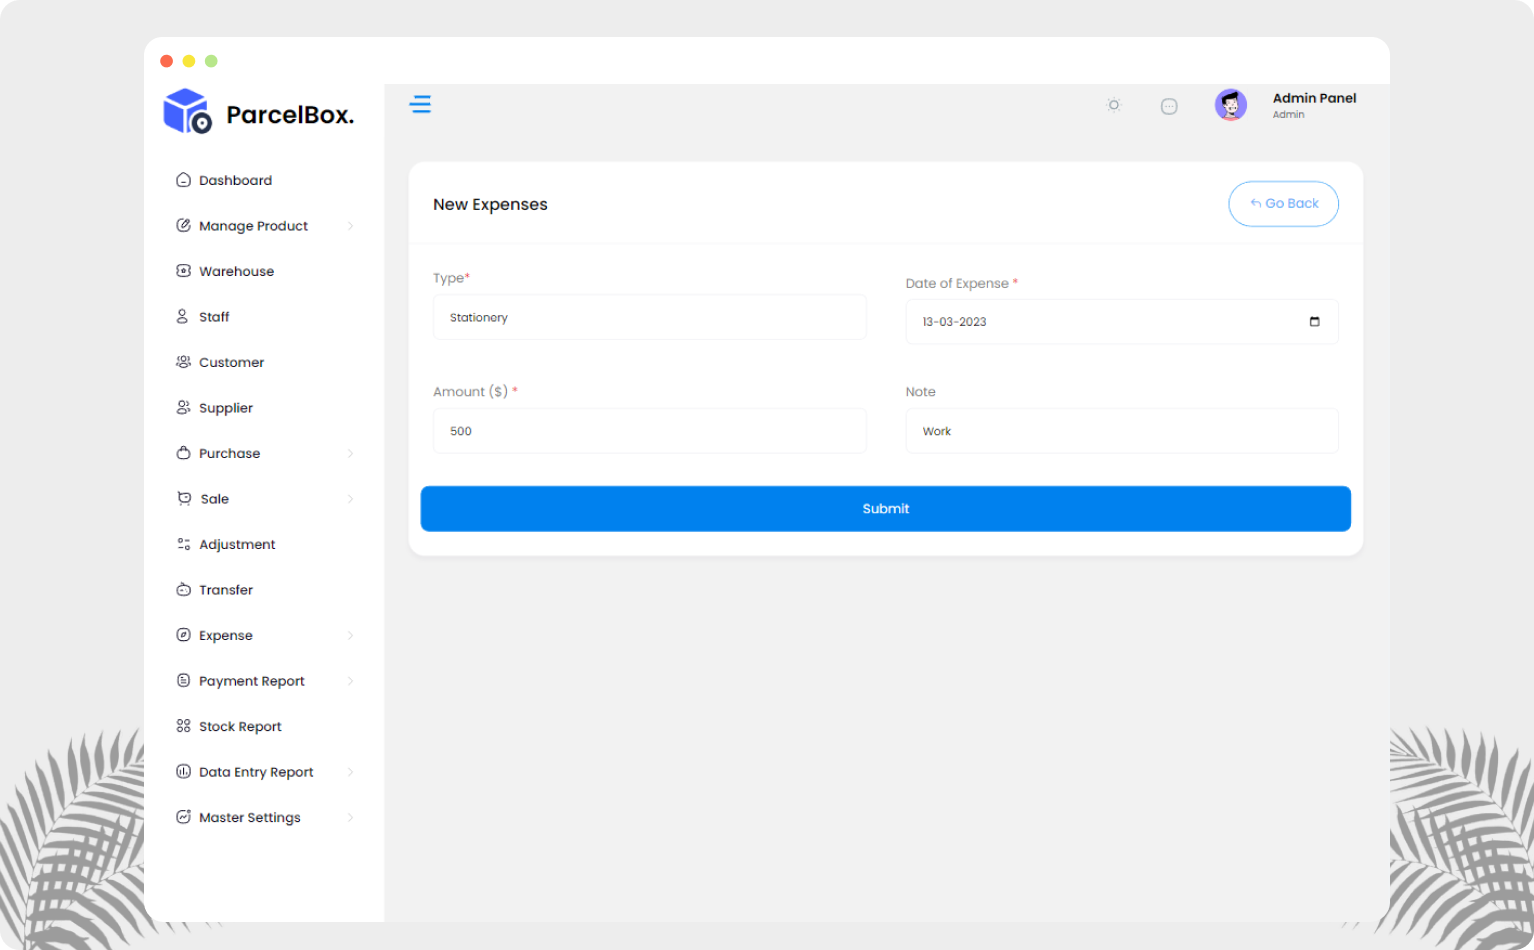Click the Amount input field
The width and height of the screenshot is (1534, 950).
649,430
